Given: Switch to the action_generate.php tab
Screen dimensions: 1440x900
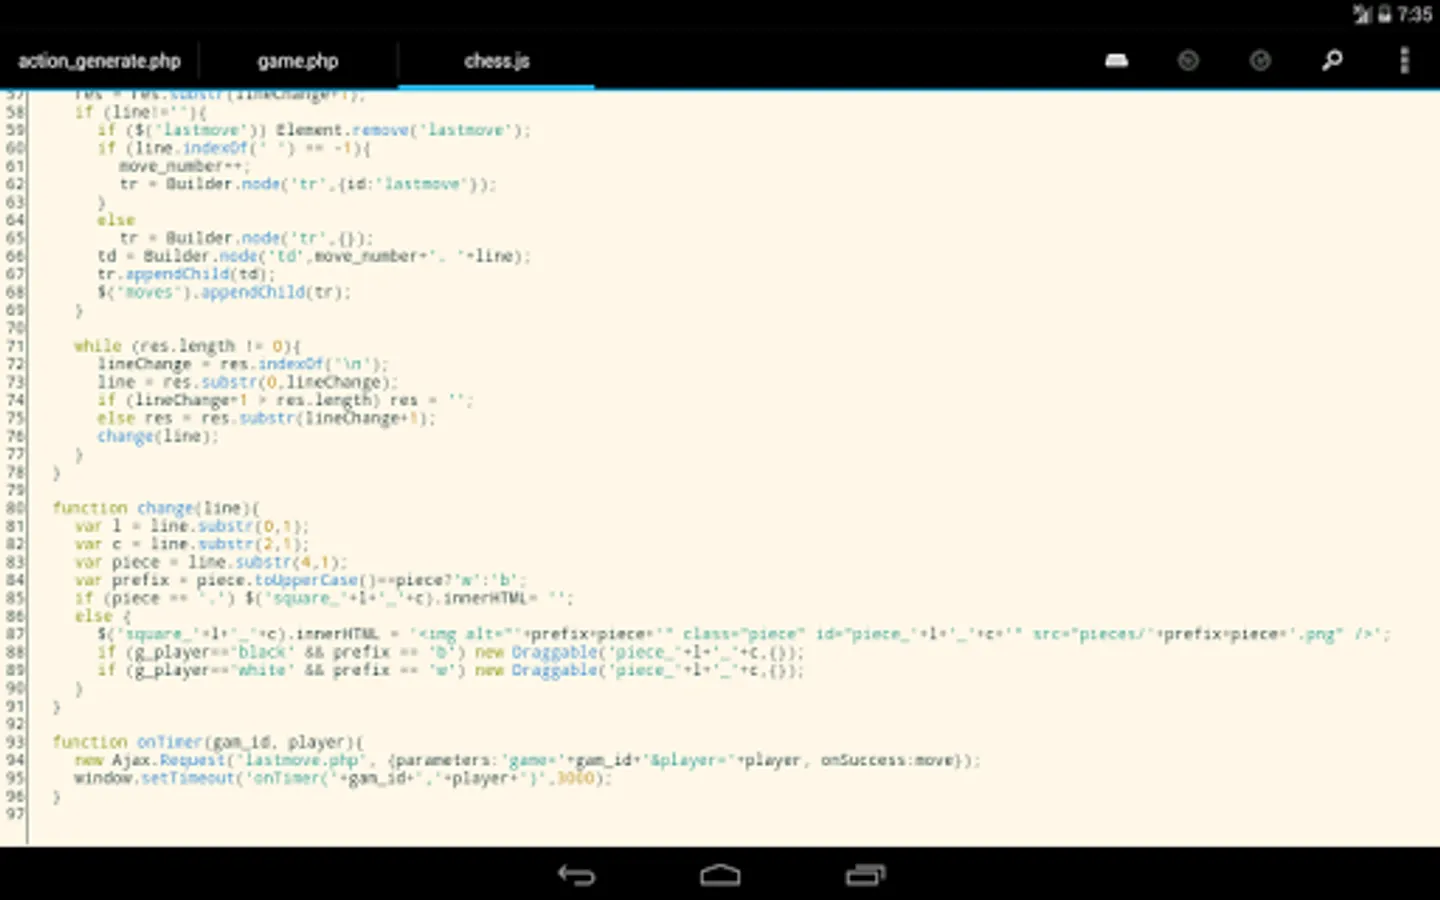Looking at the screenshot, I should 99,61.
